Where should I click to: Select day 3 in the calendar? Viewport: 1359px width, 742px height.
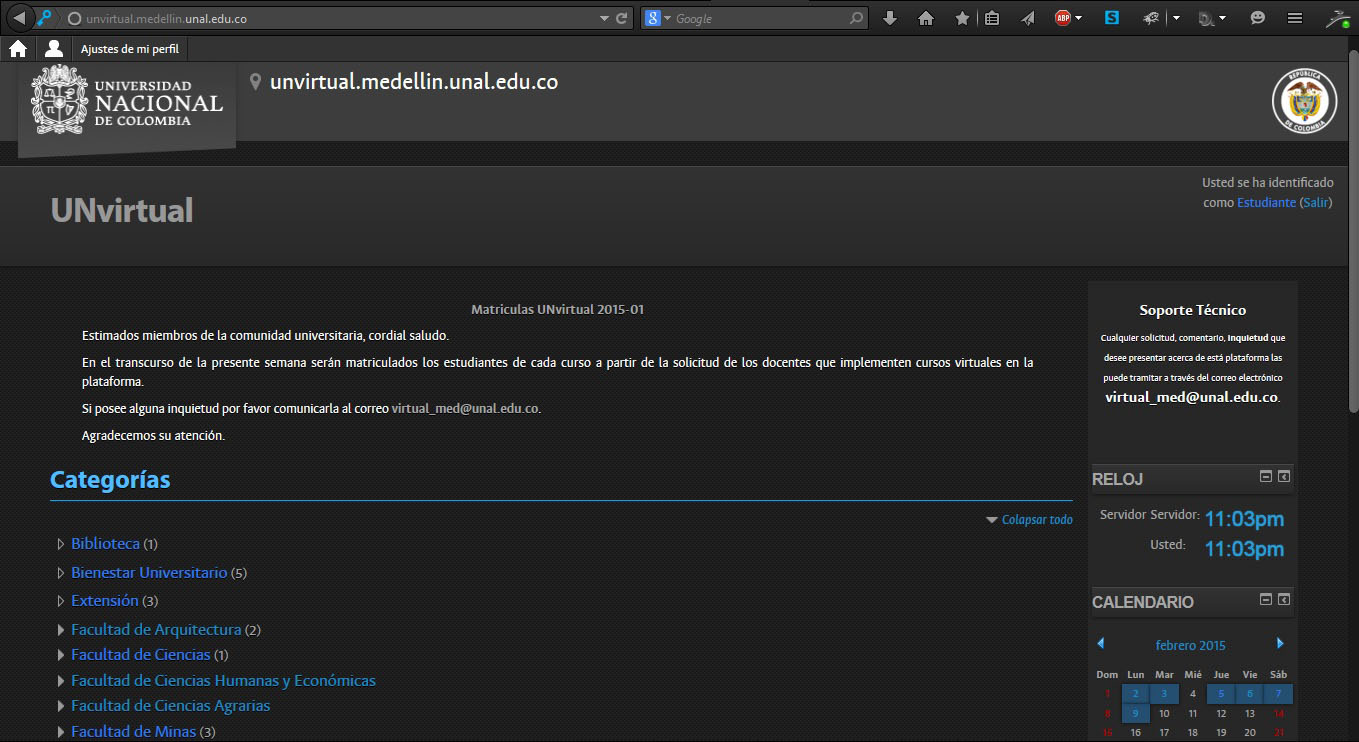pos(1164,693)
